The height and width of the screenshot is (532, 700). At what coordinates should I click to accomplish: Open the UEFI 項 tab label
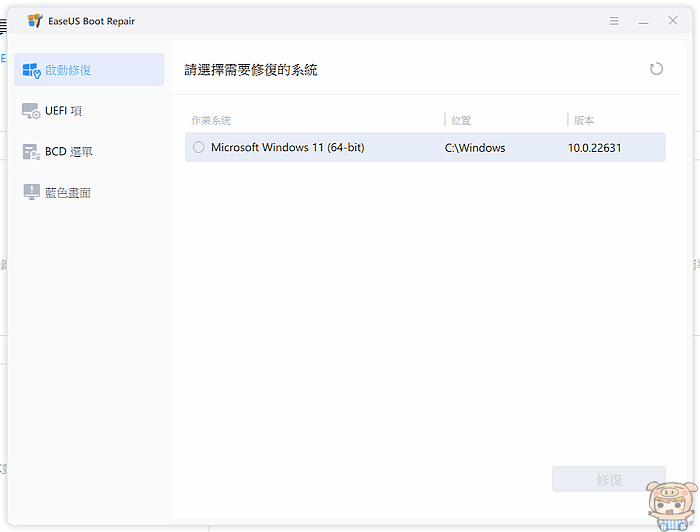coord(63,111)
